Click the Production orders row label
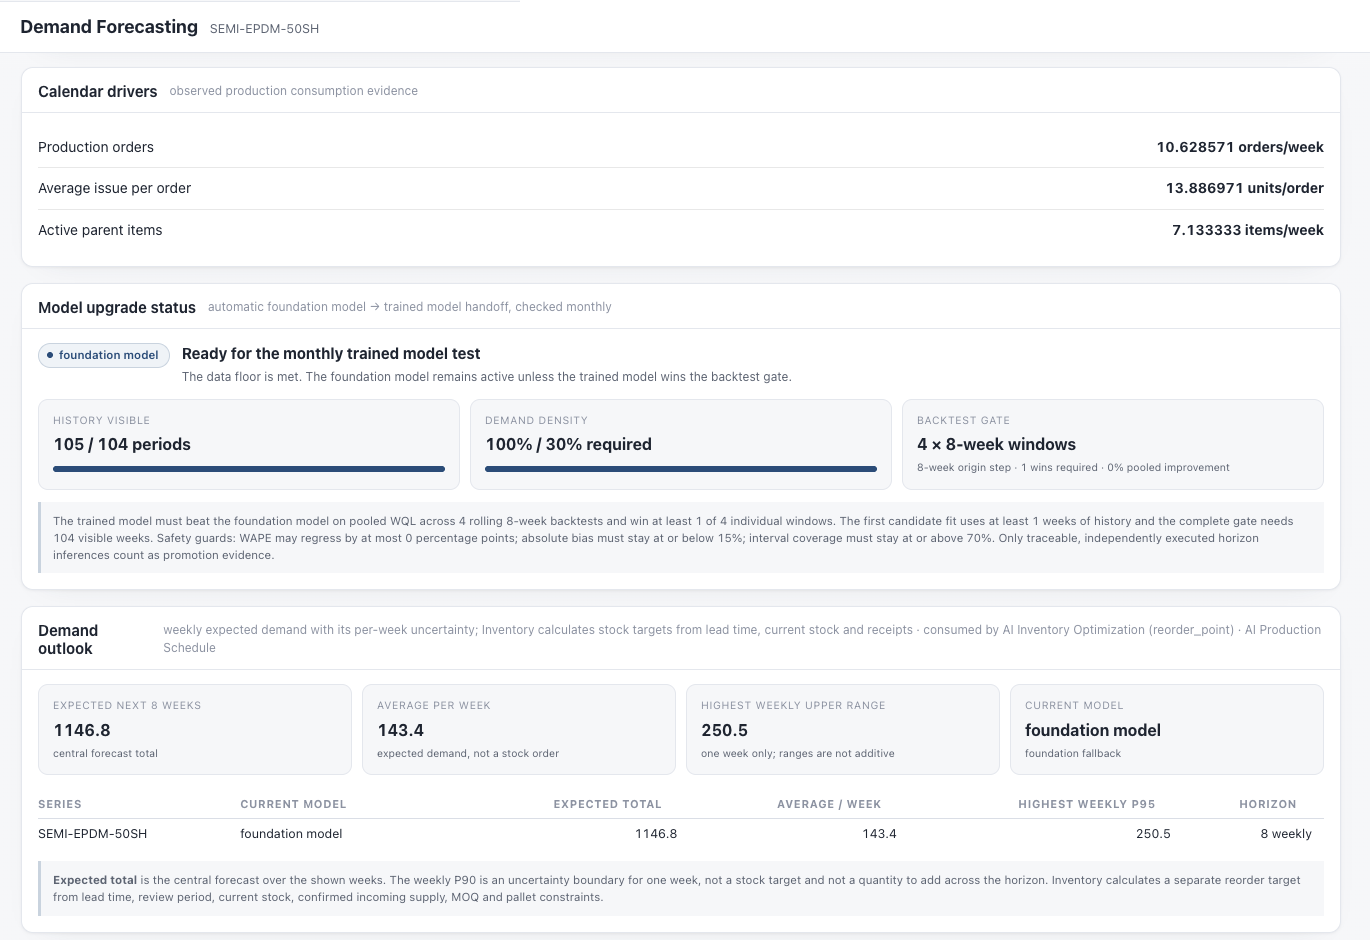 click(x=96, y=147)
